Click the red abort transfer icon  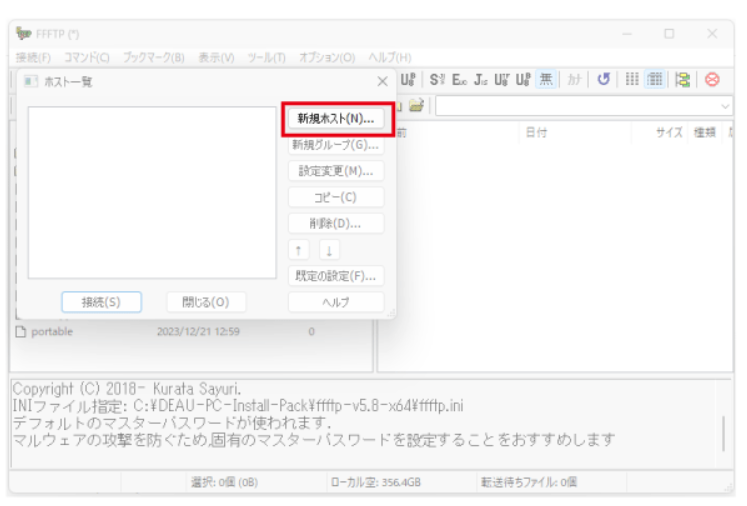713,80
